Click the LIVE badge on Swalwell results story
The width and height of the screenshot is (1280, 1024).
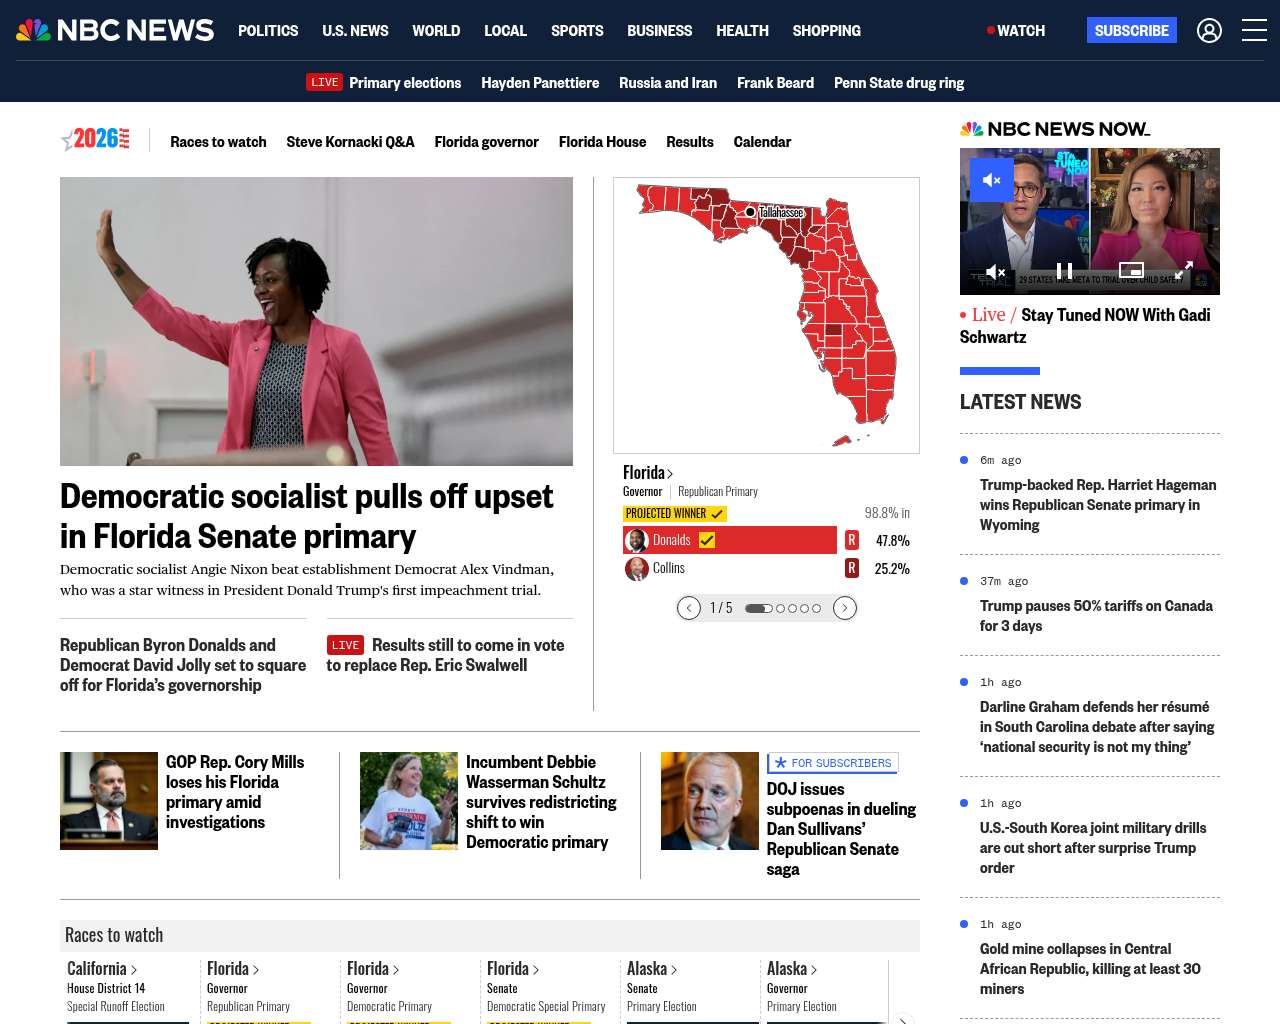[x=345, y=645]
